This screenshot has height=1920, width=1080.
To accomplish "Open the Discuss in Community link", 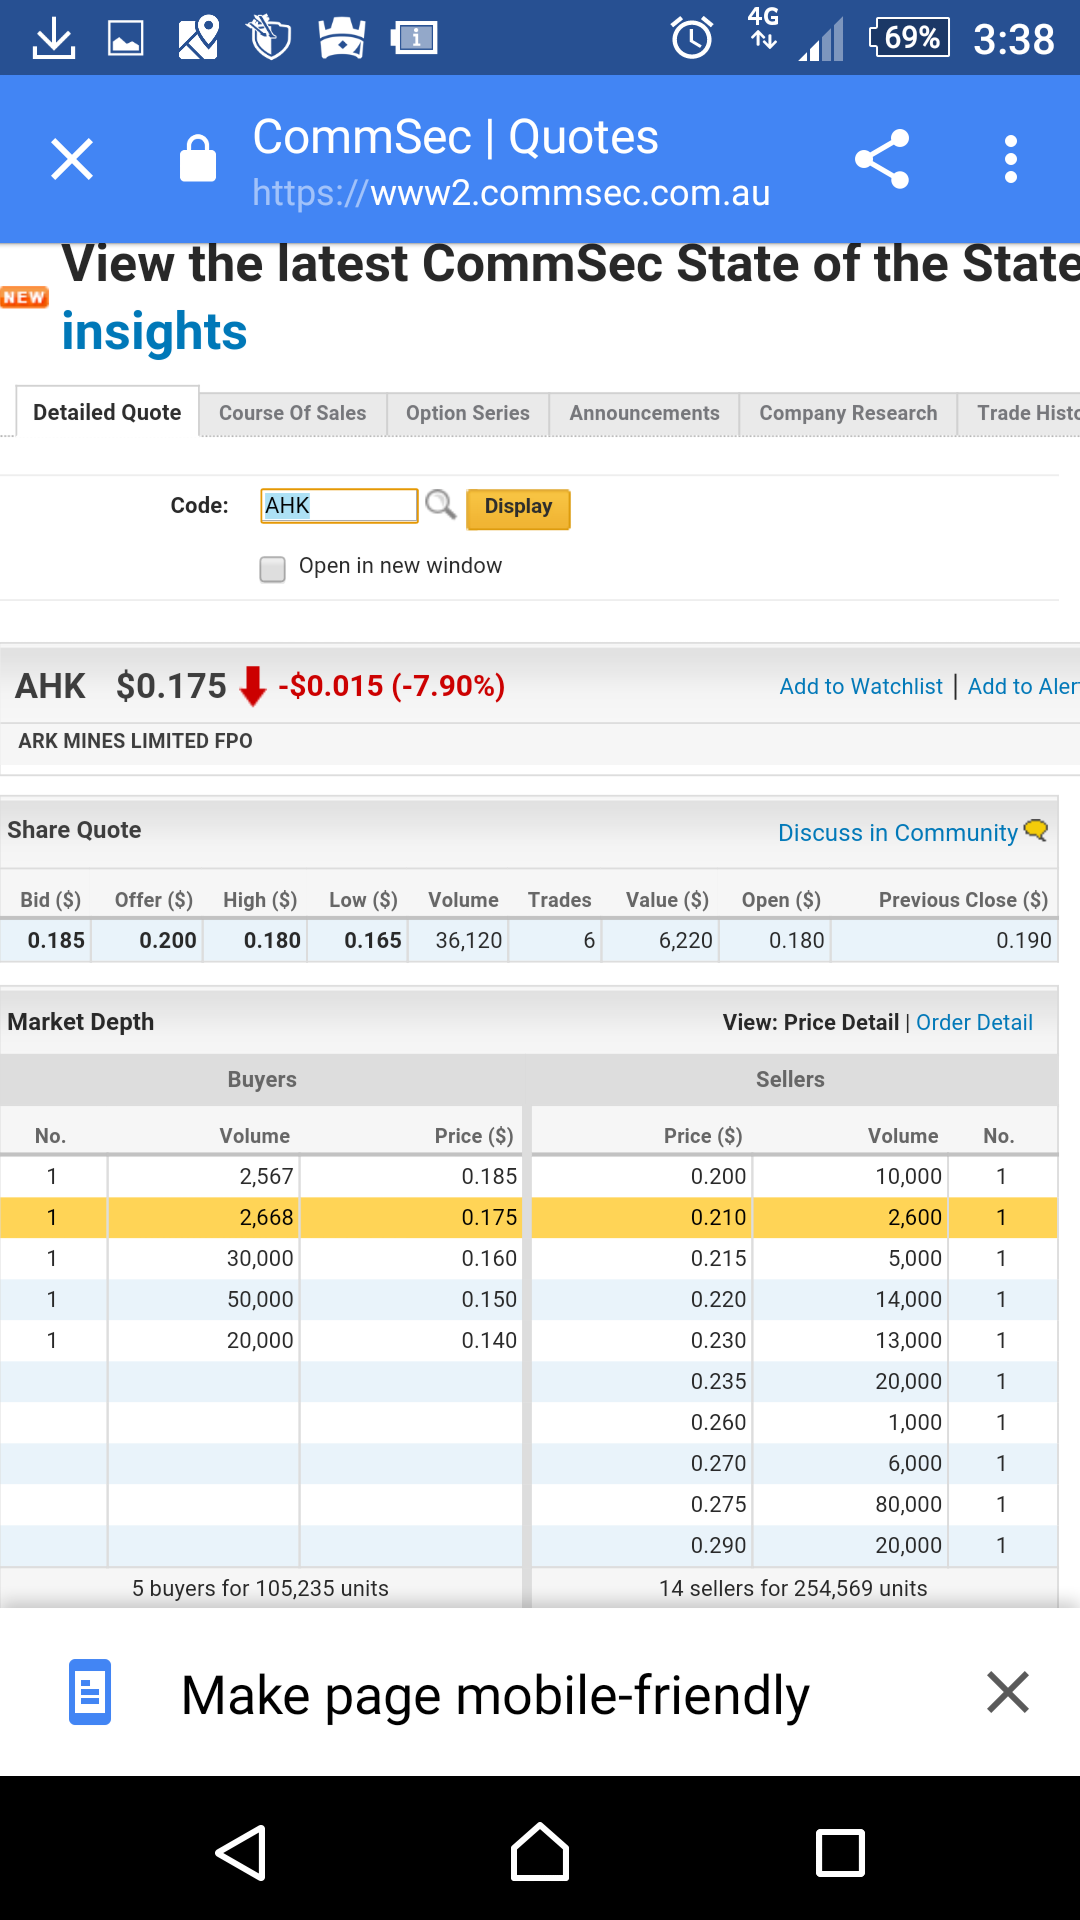I will (898, 833).
